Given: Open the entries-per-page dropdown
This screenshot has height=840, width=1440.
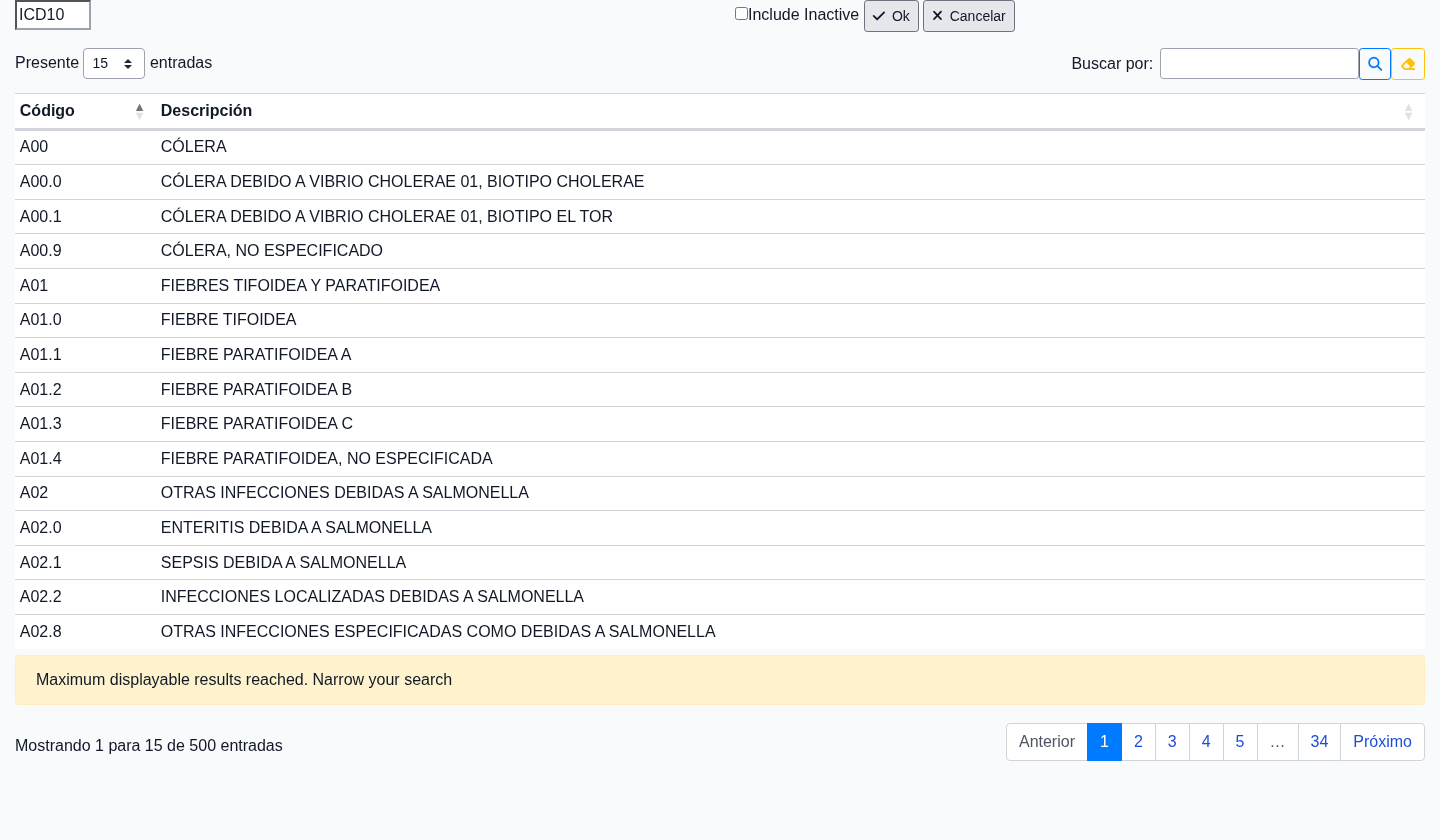Looking at the screenshot, I should [x=113, y=64].
